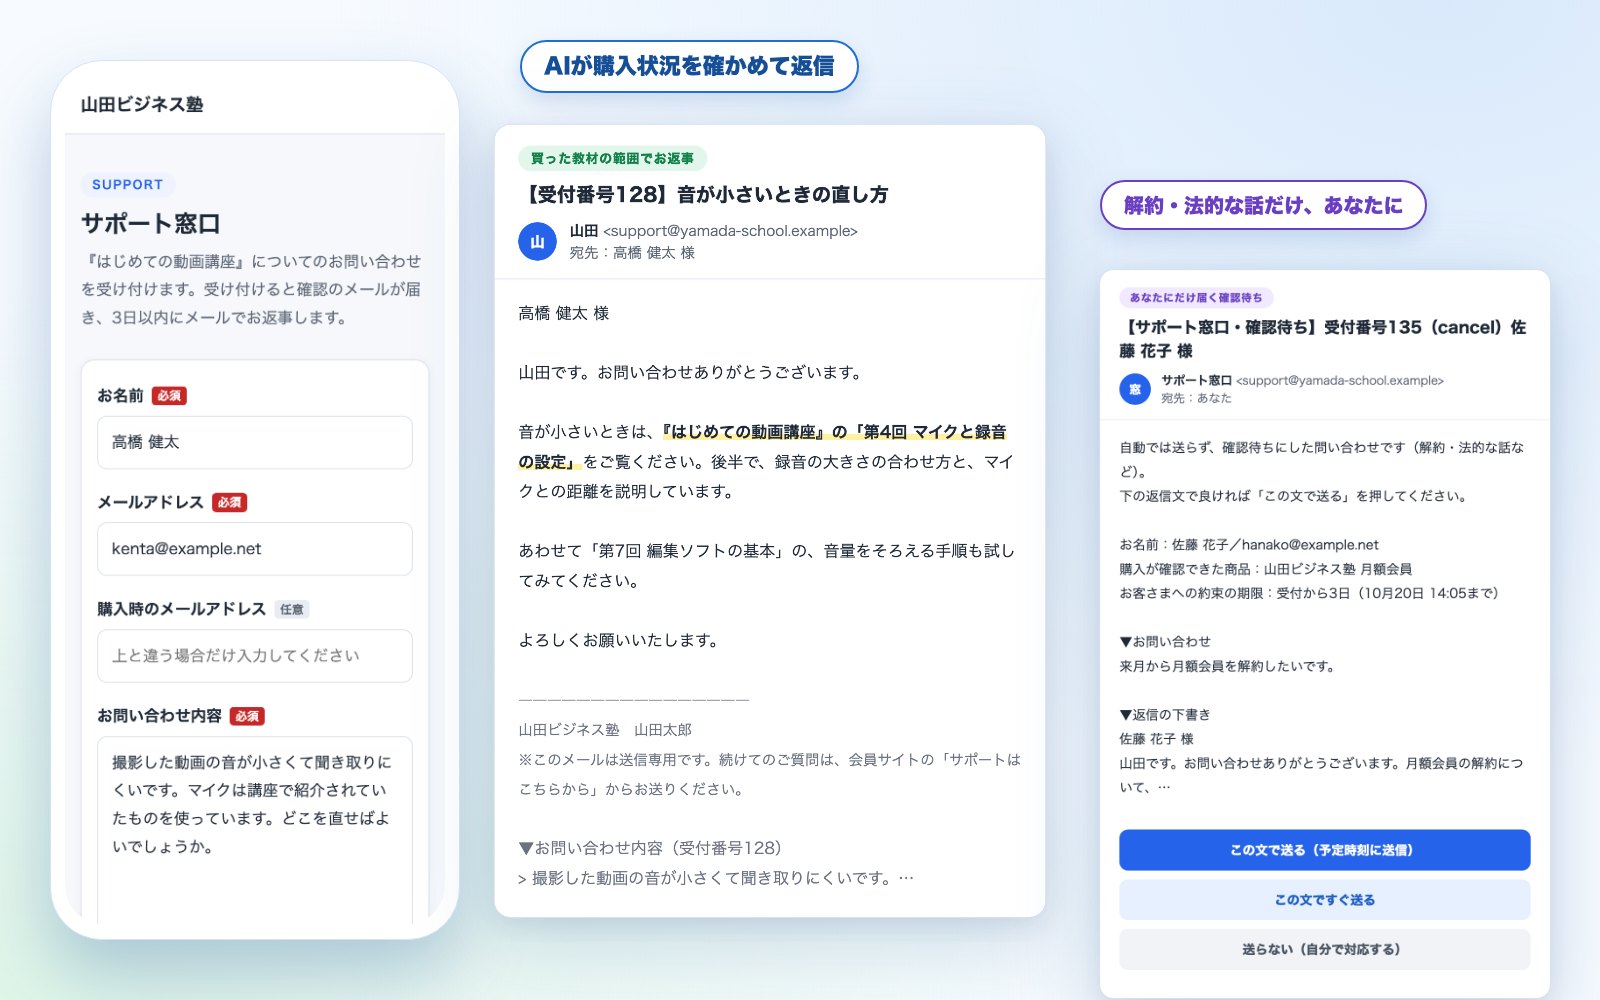Click the 山田ビジネス塾 header title

point(142,105)
